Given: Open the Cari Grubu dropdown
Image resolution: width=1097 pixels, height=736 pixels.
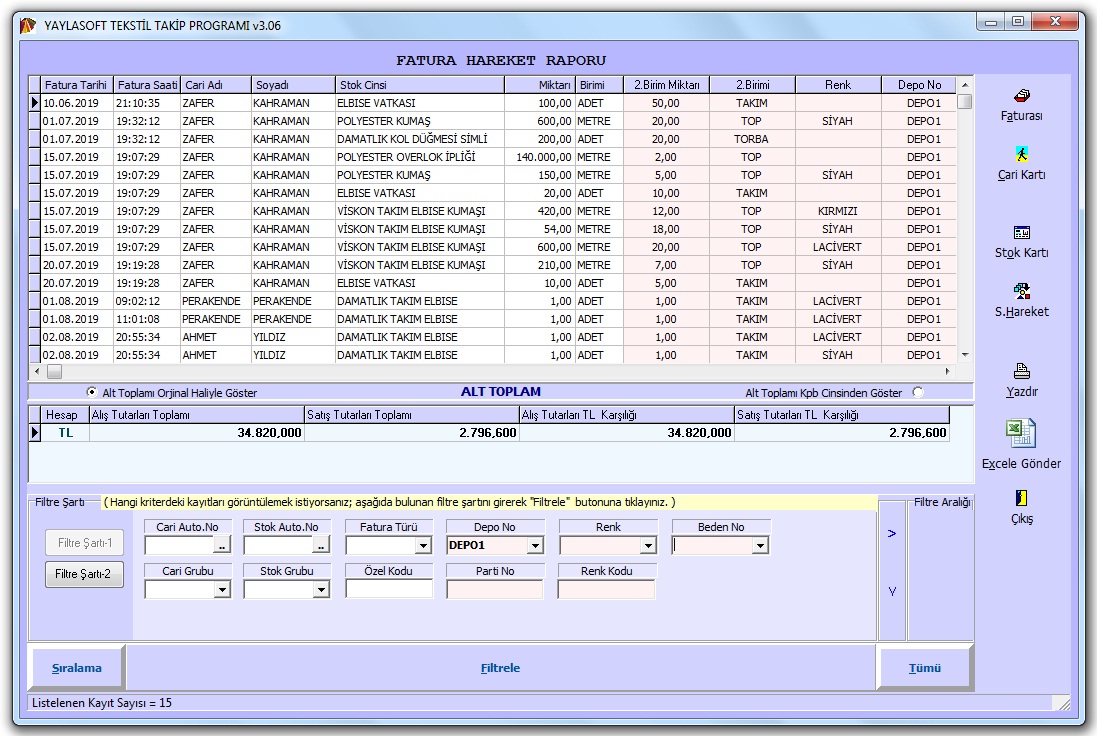Looking at the screenshot, I should [x=222, y=590].
